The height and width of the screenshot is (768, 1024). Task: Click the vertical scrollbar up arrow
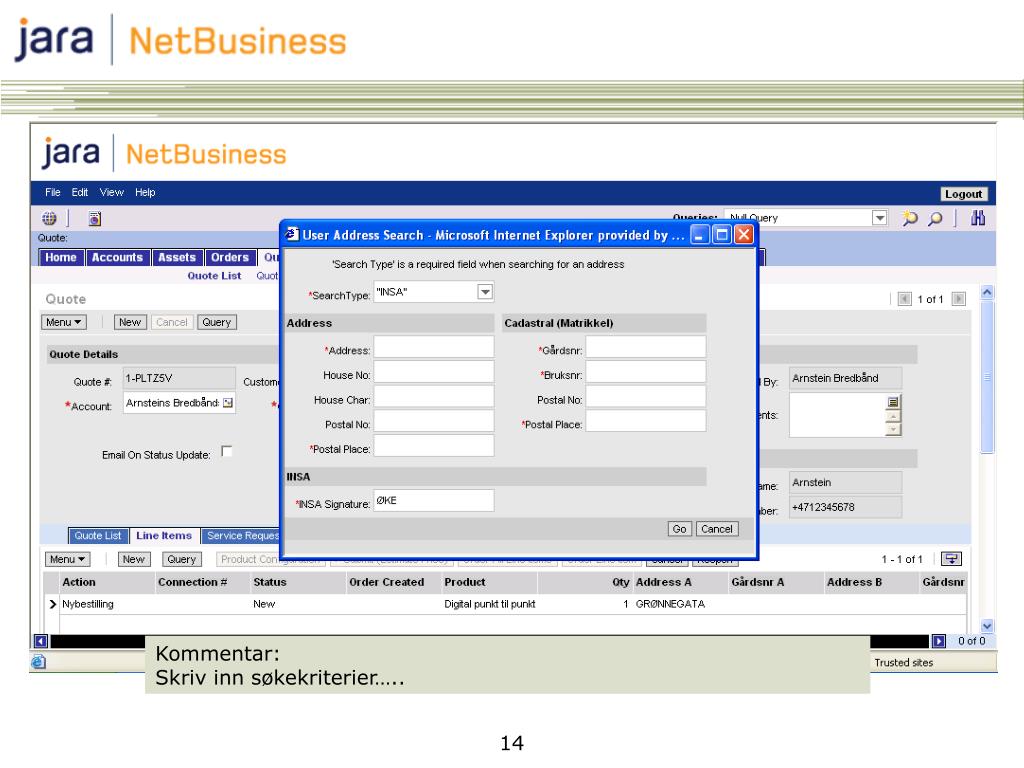[x=987, y=293]
